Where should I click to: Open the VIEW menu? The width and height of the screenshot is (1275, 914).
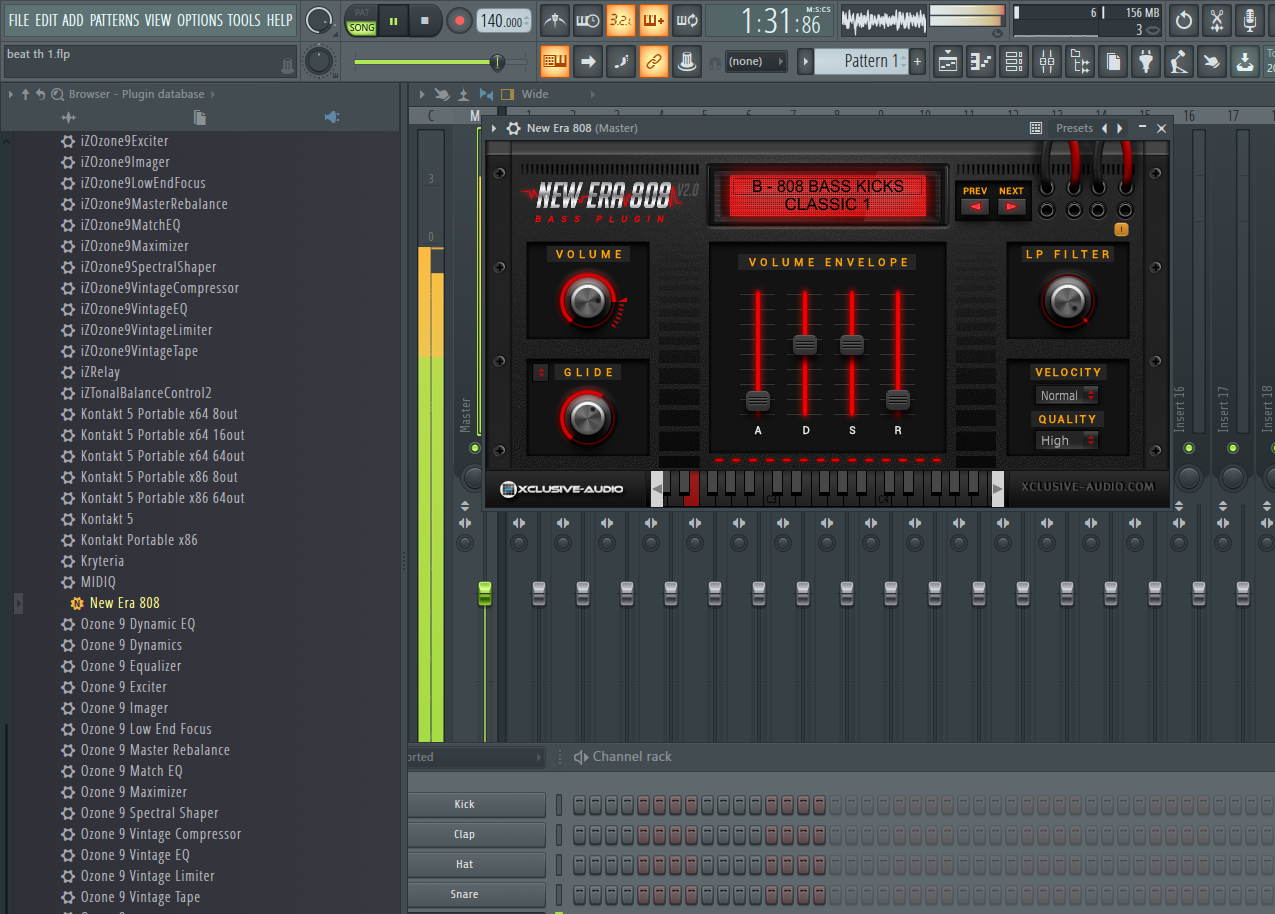coord(158,20)
